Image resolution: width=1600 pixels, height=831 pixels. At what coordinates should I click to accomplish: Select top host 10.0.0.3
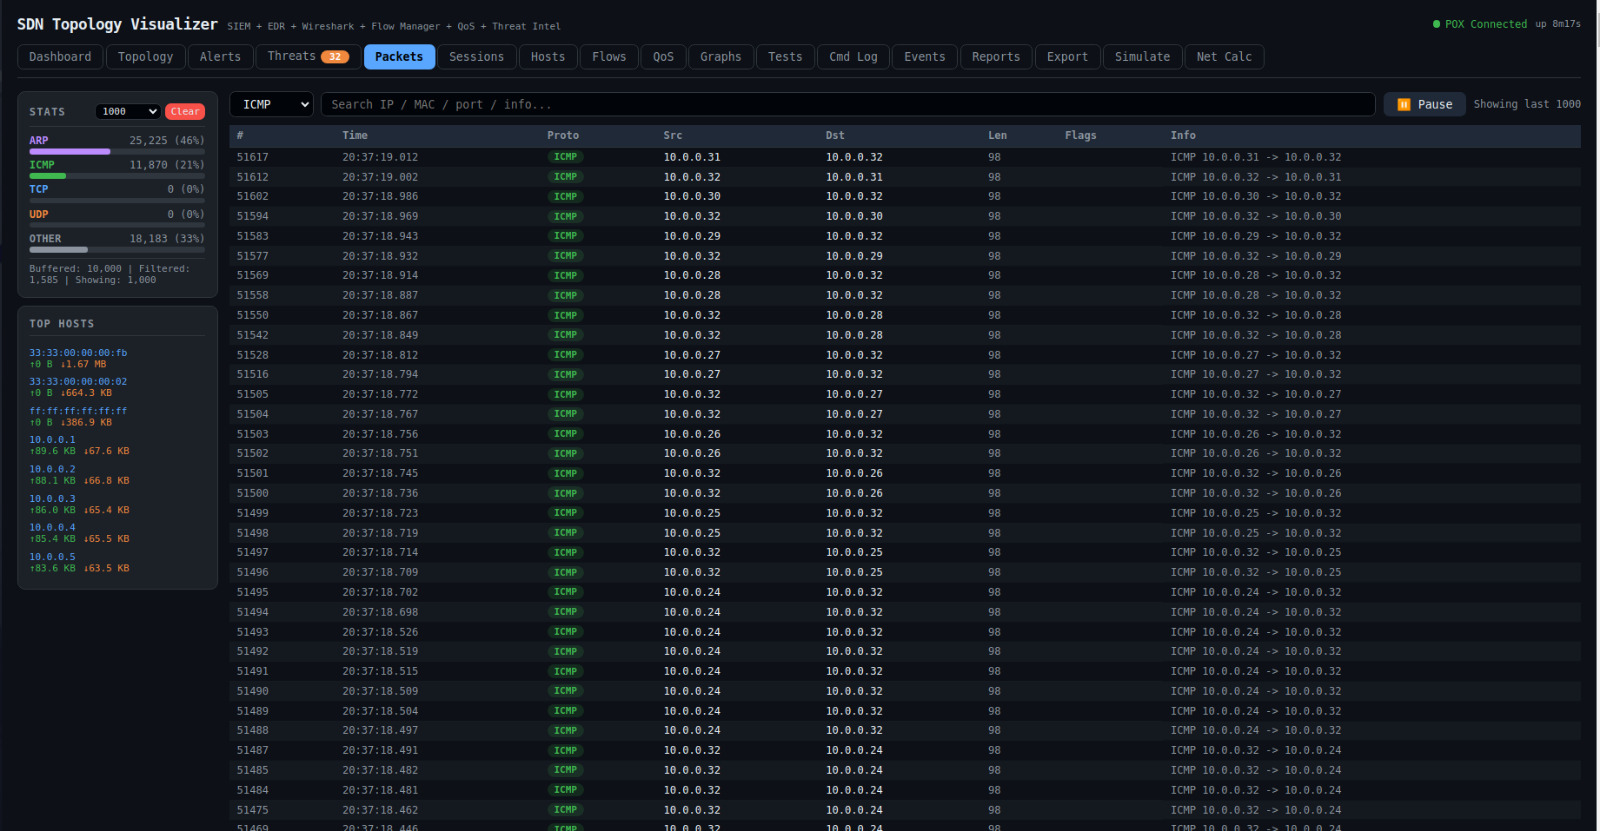click(x=52, y=499)
